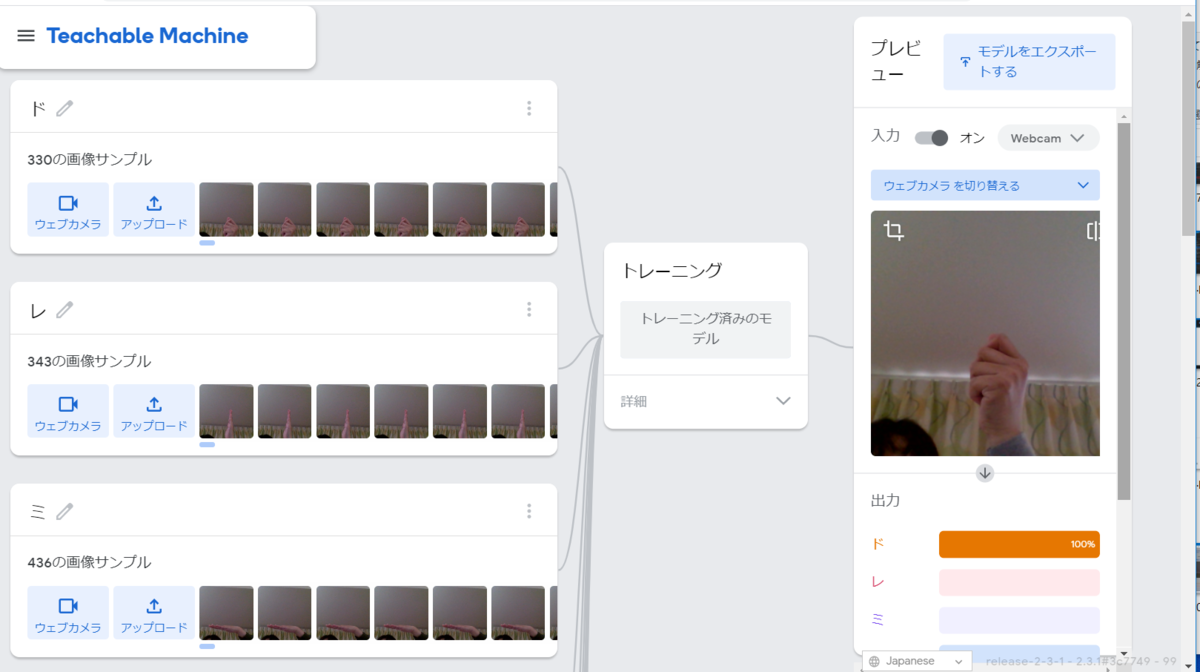Expand the ウェブカメラを切り替える dropdown

click(x=985, y=185)
